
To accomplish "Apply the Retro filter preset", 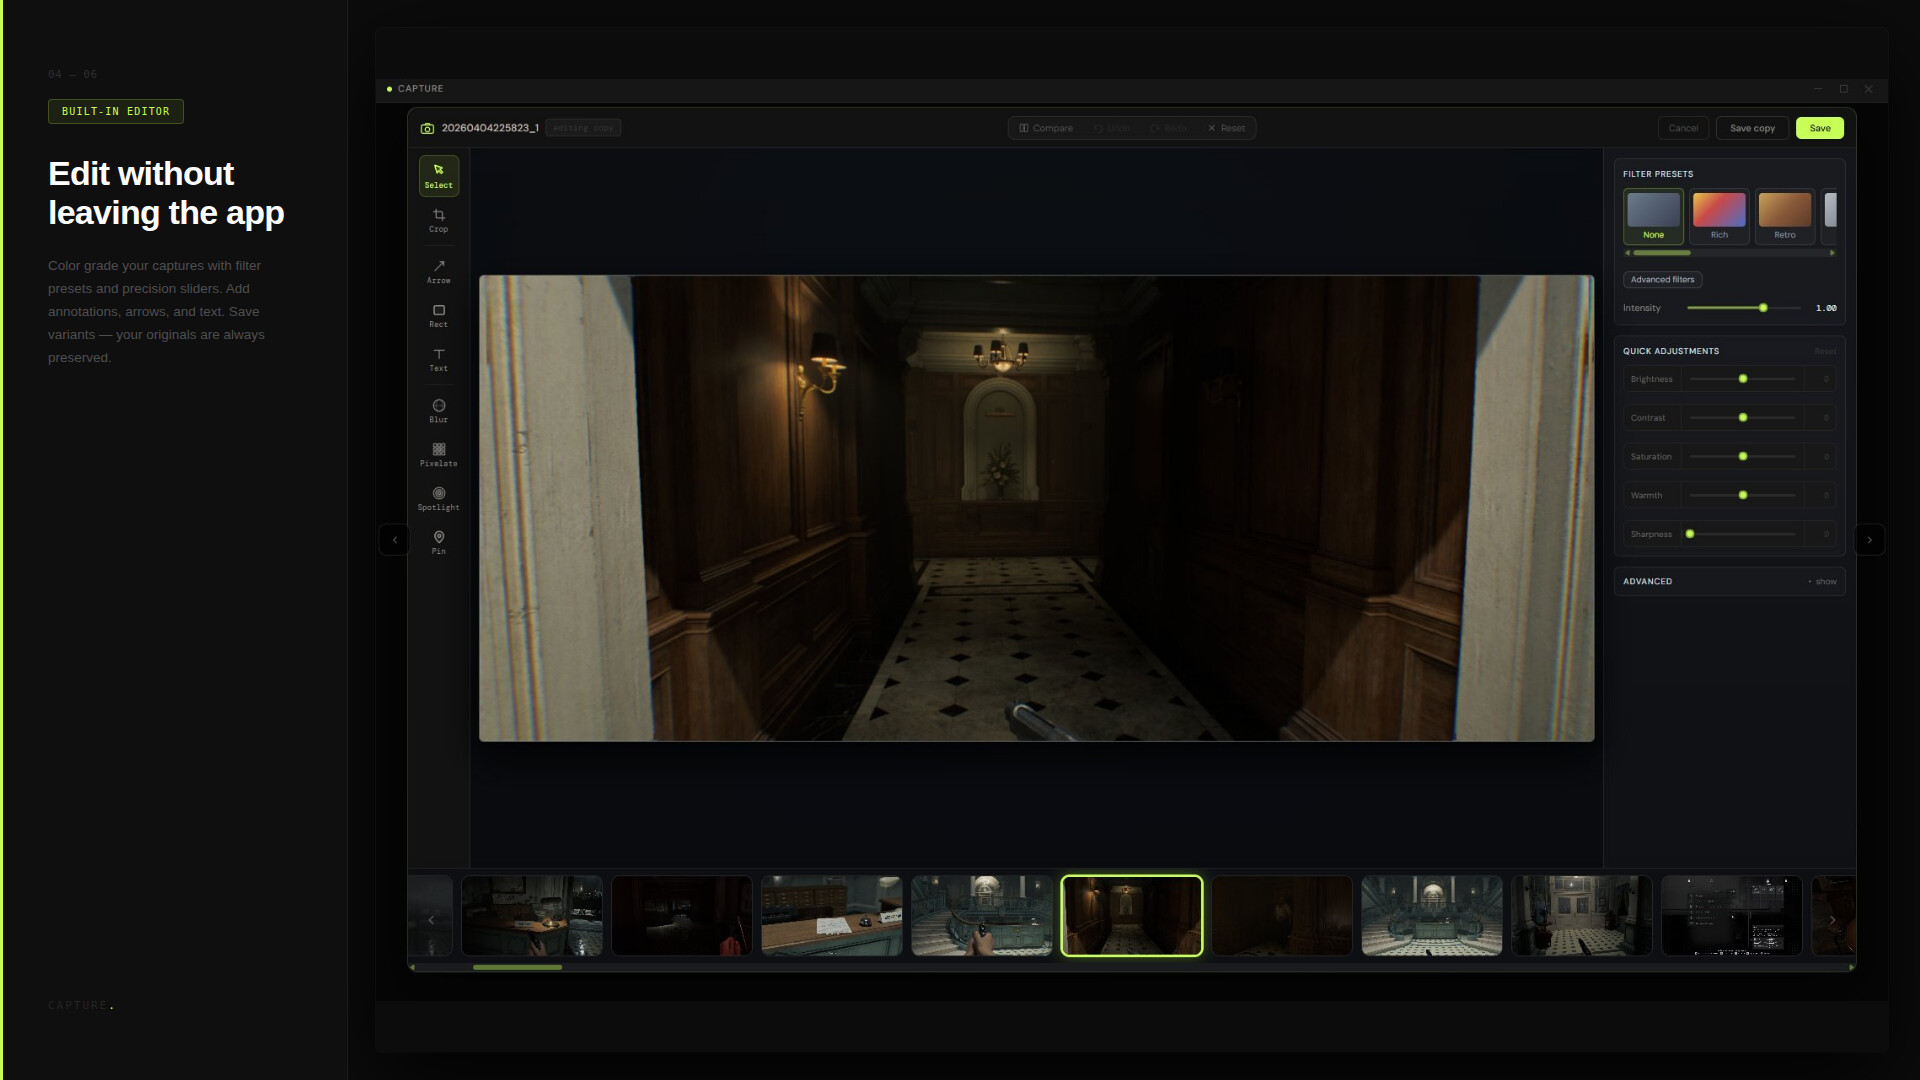I will 1784,216.
